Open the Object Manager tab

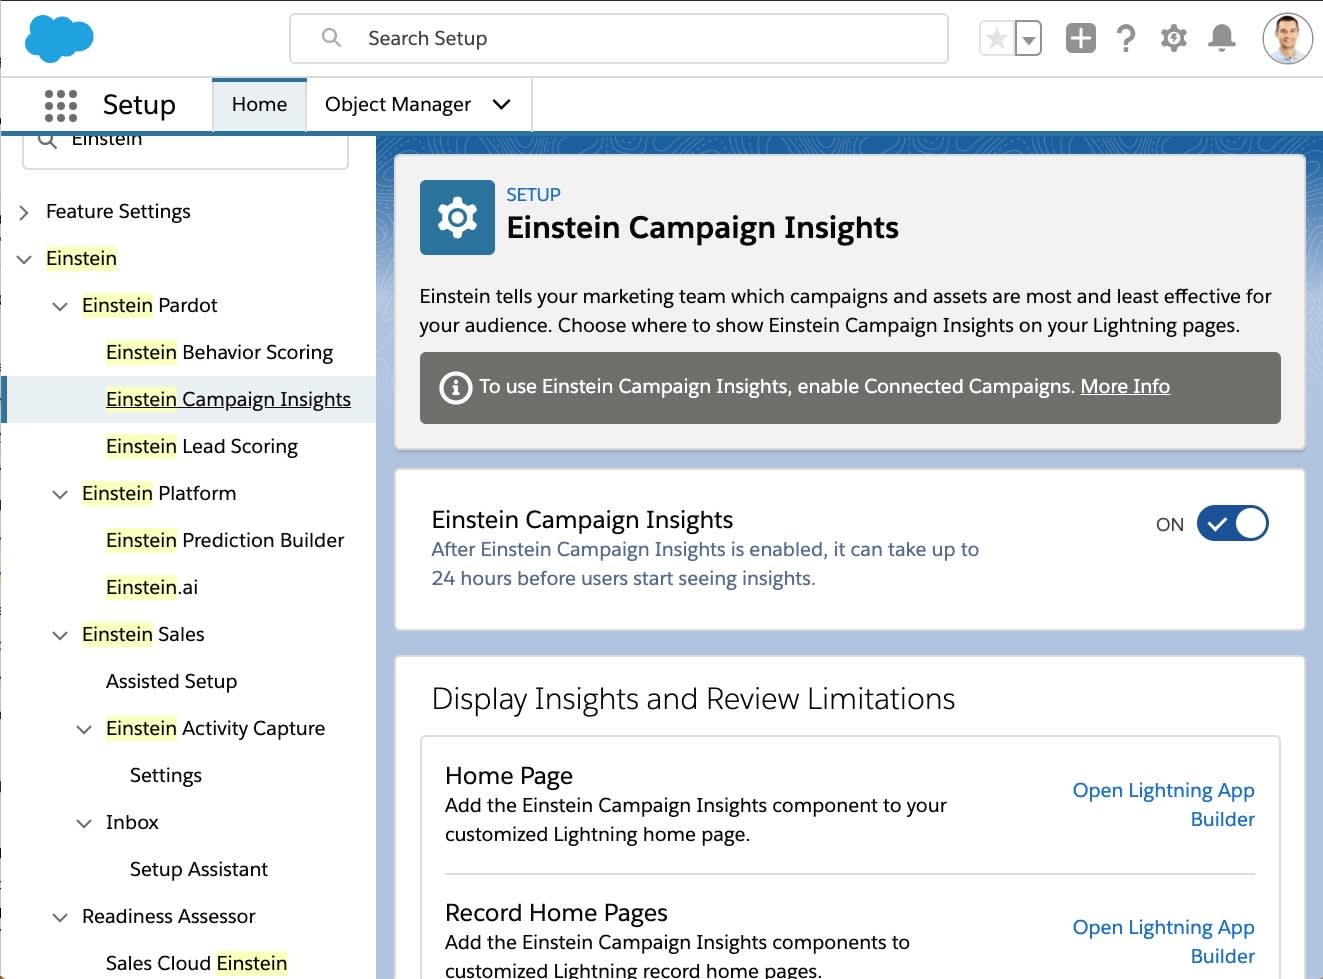point(398,104)
